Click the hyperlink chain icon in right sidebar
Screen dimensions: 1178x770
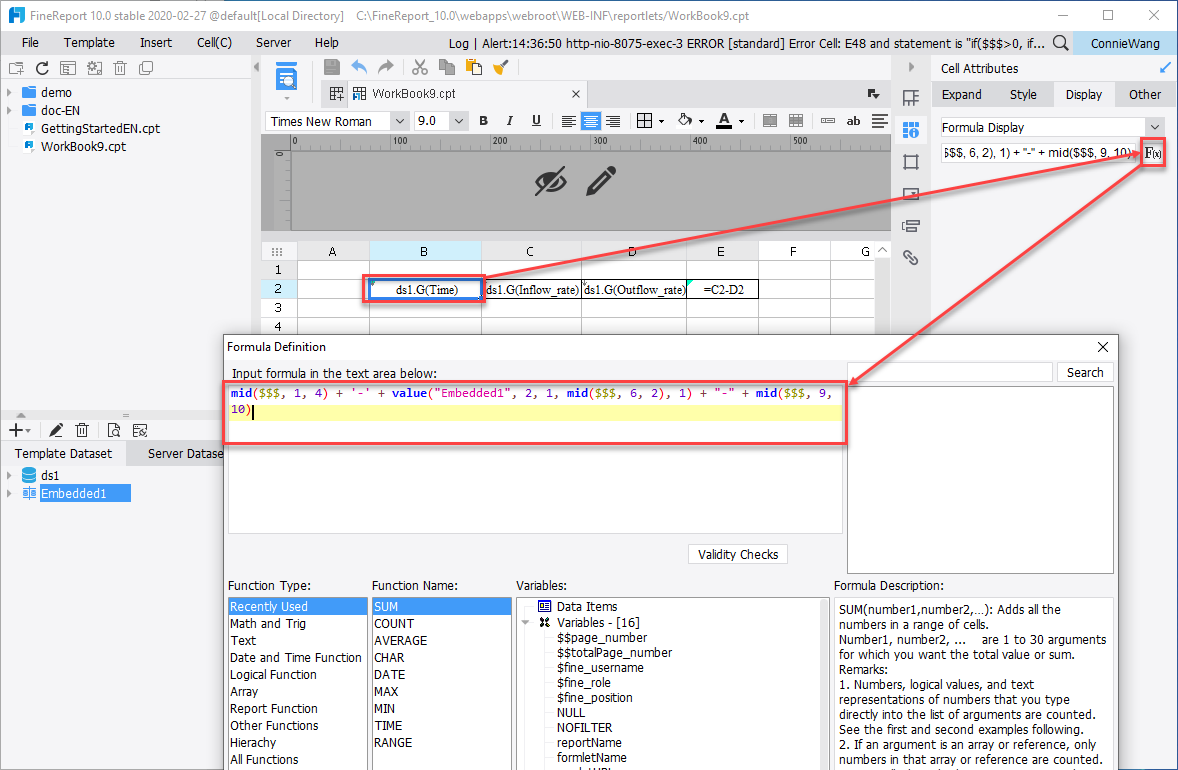tap(911, 257)
